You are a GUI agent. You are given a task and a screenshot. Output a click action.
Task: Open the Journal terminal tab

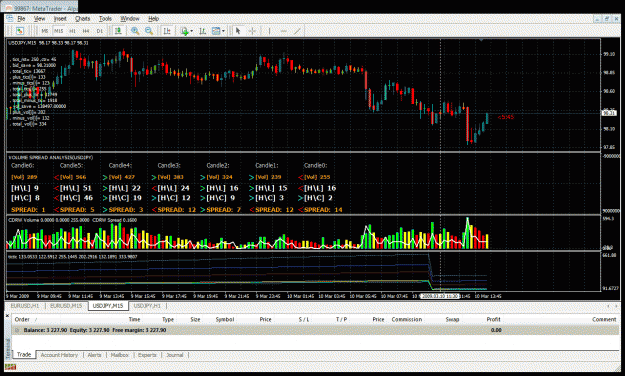tap(175, 355)
